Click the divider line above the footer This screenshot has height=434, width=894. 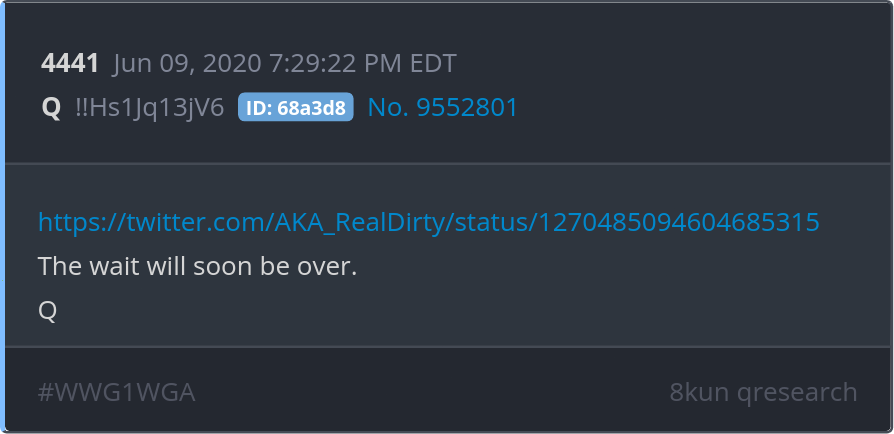point(448,346)
